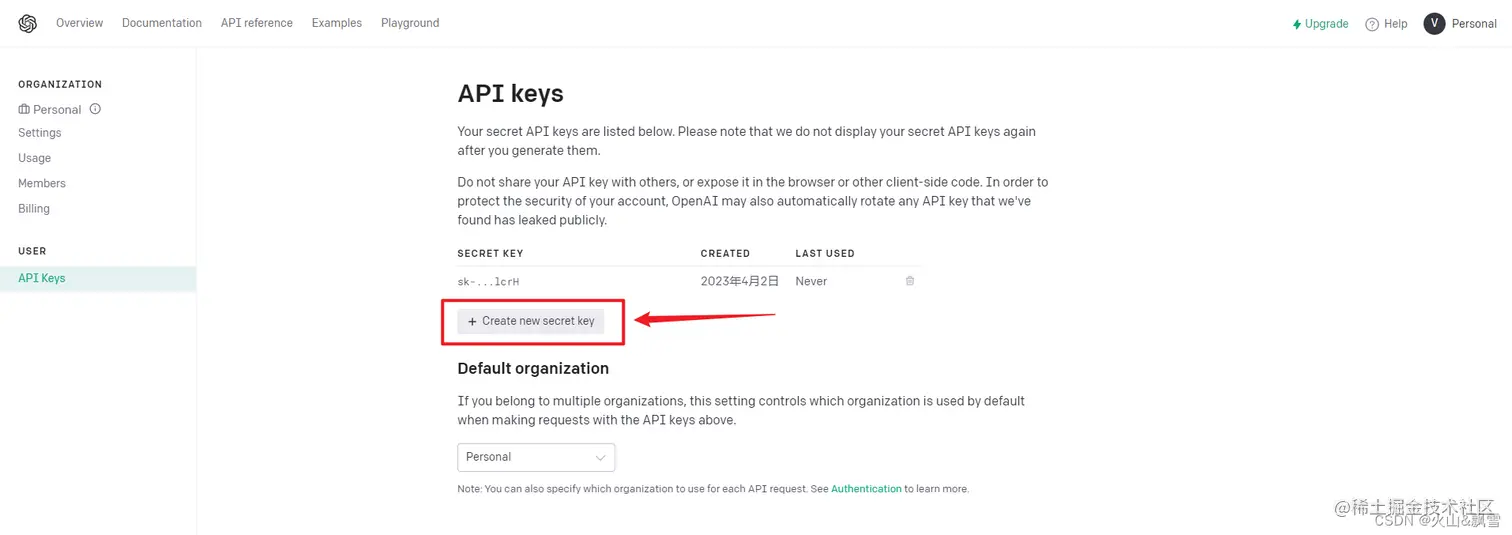
Task: Open the API reference page
Action: tap(257, 23)
